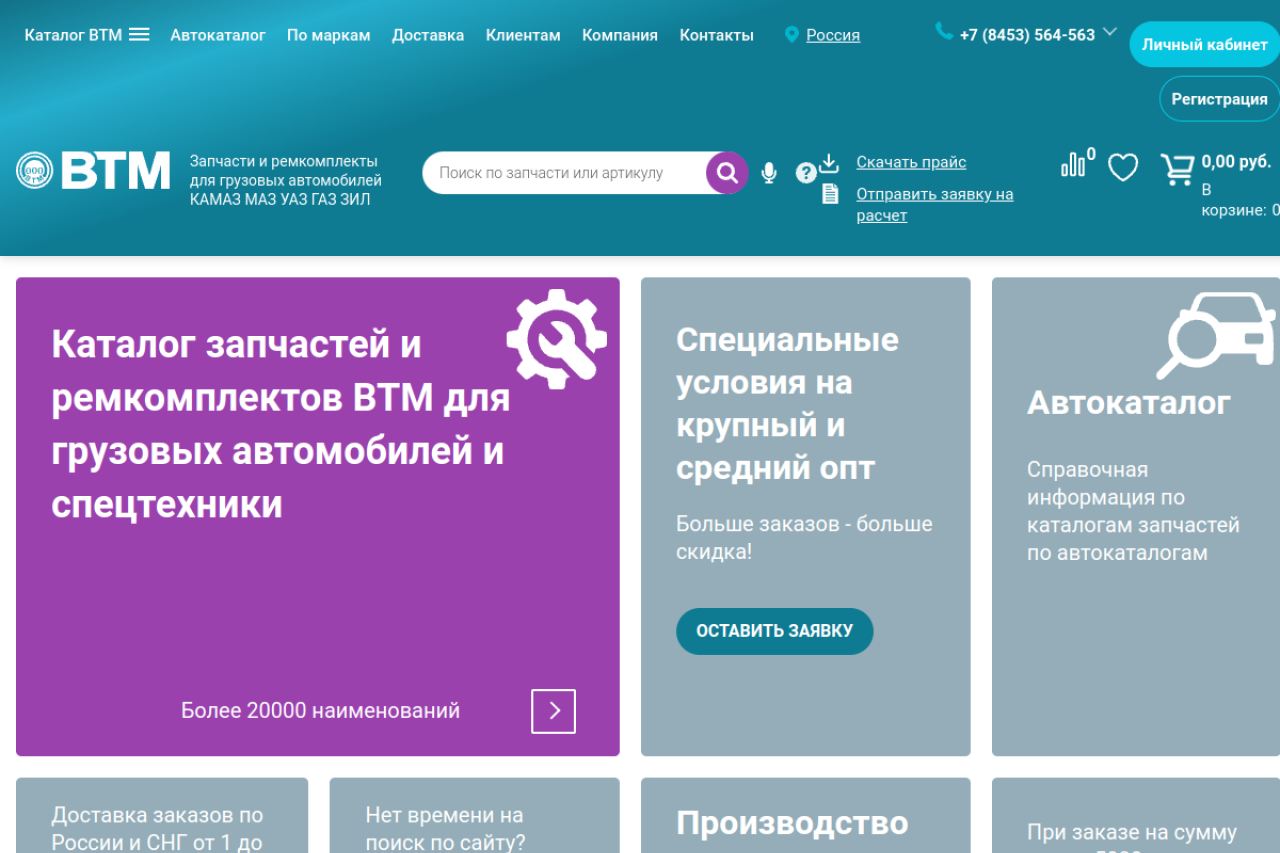The width and height of the screenshot is (1280, 853).
Task: Activate the voice search microphone icon
Action: click(x=768, y=173)
